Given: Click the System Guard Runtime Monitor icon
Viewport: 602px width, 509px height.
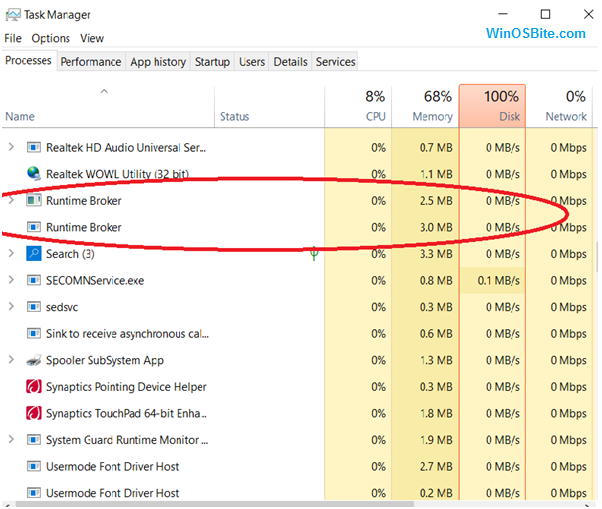Looking at the screenshot, I should tap(34, 440).
